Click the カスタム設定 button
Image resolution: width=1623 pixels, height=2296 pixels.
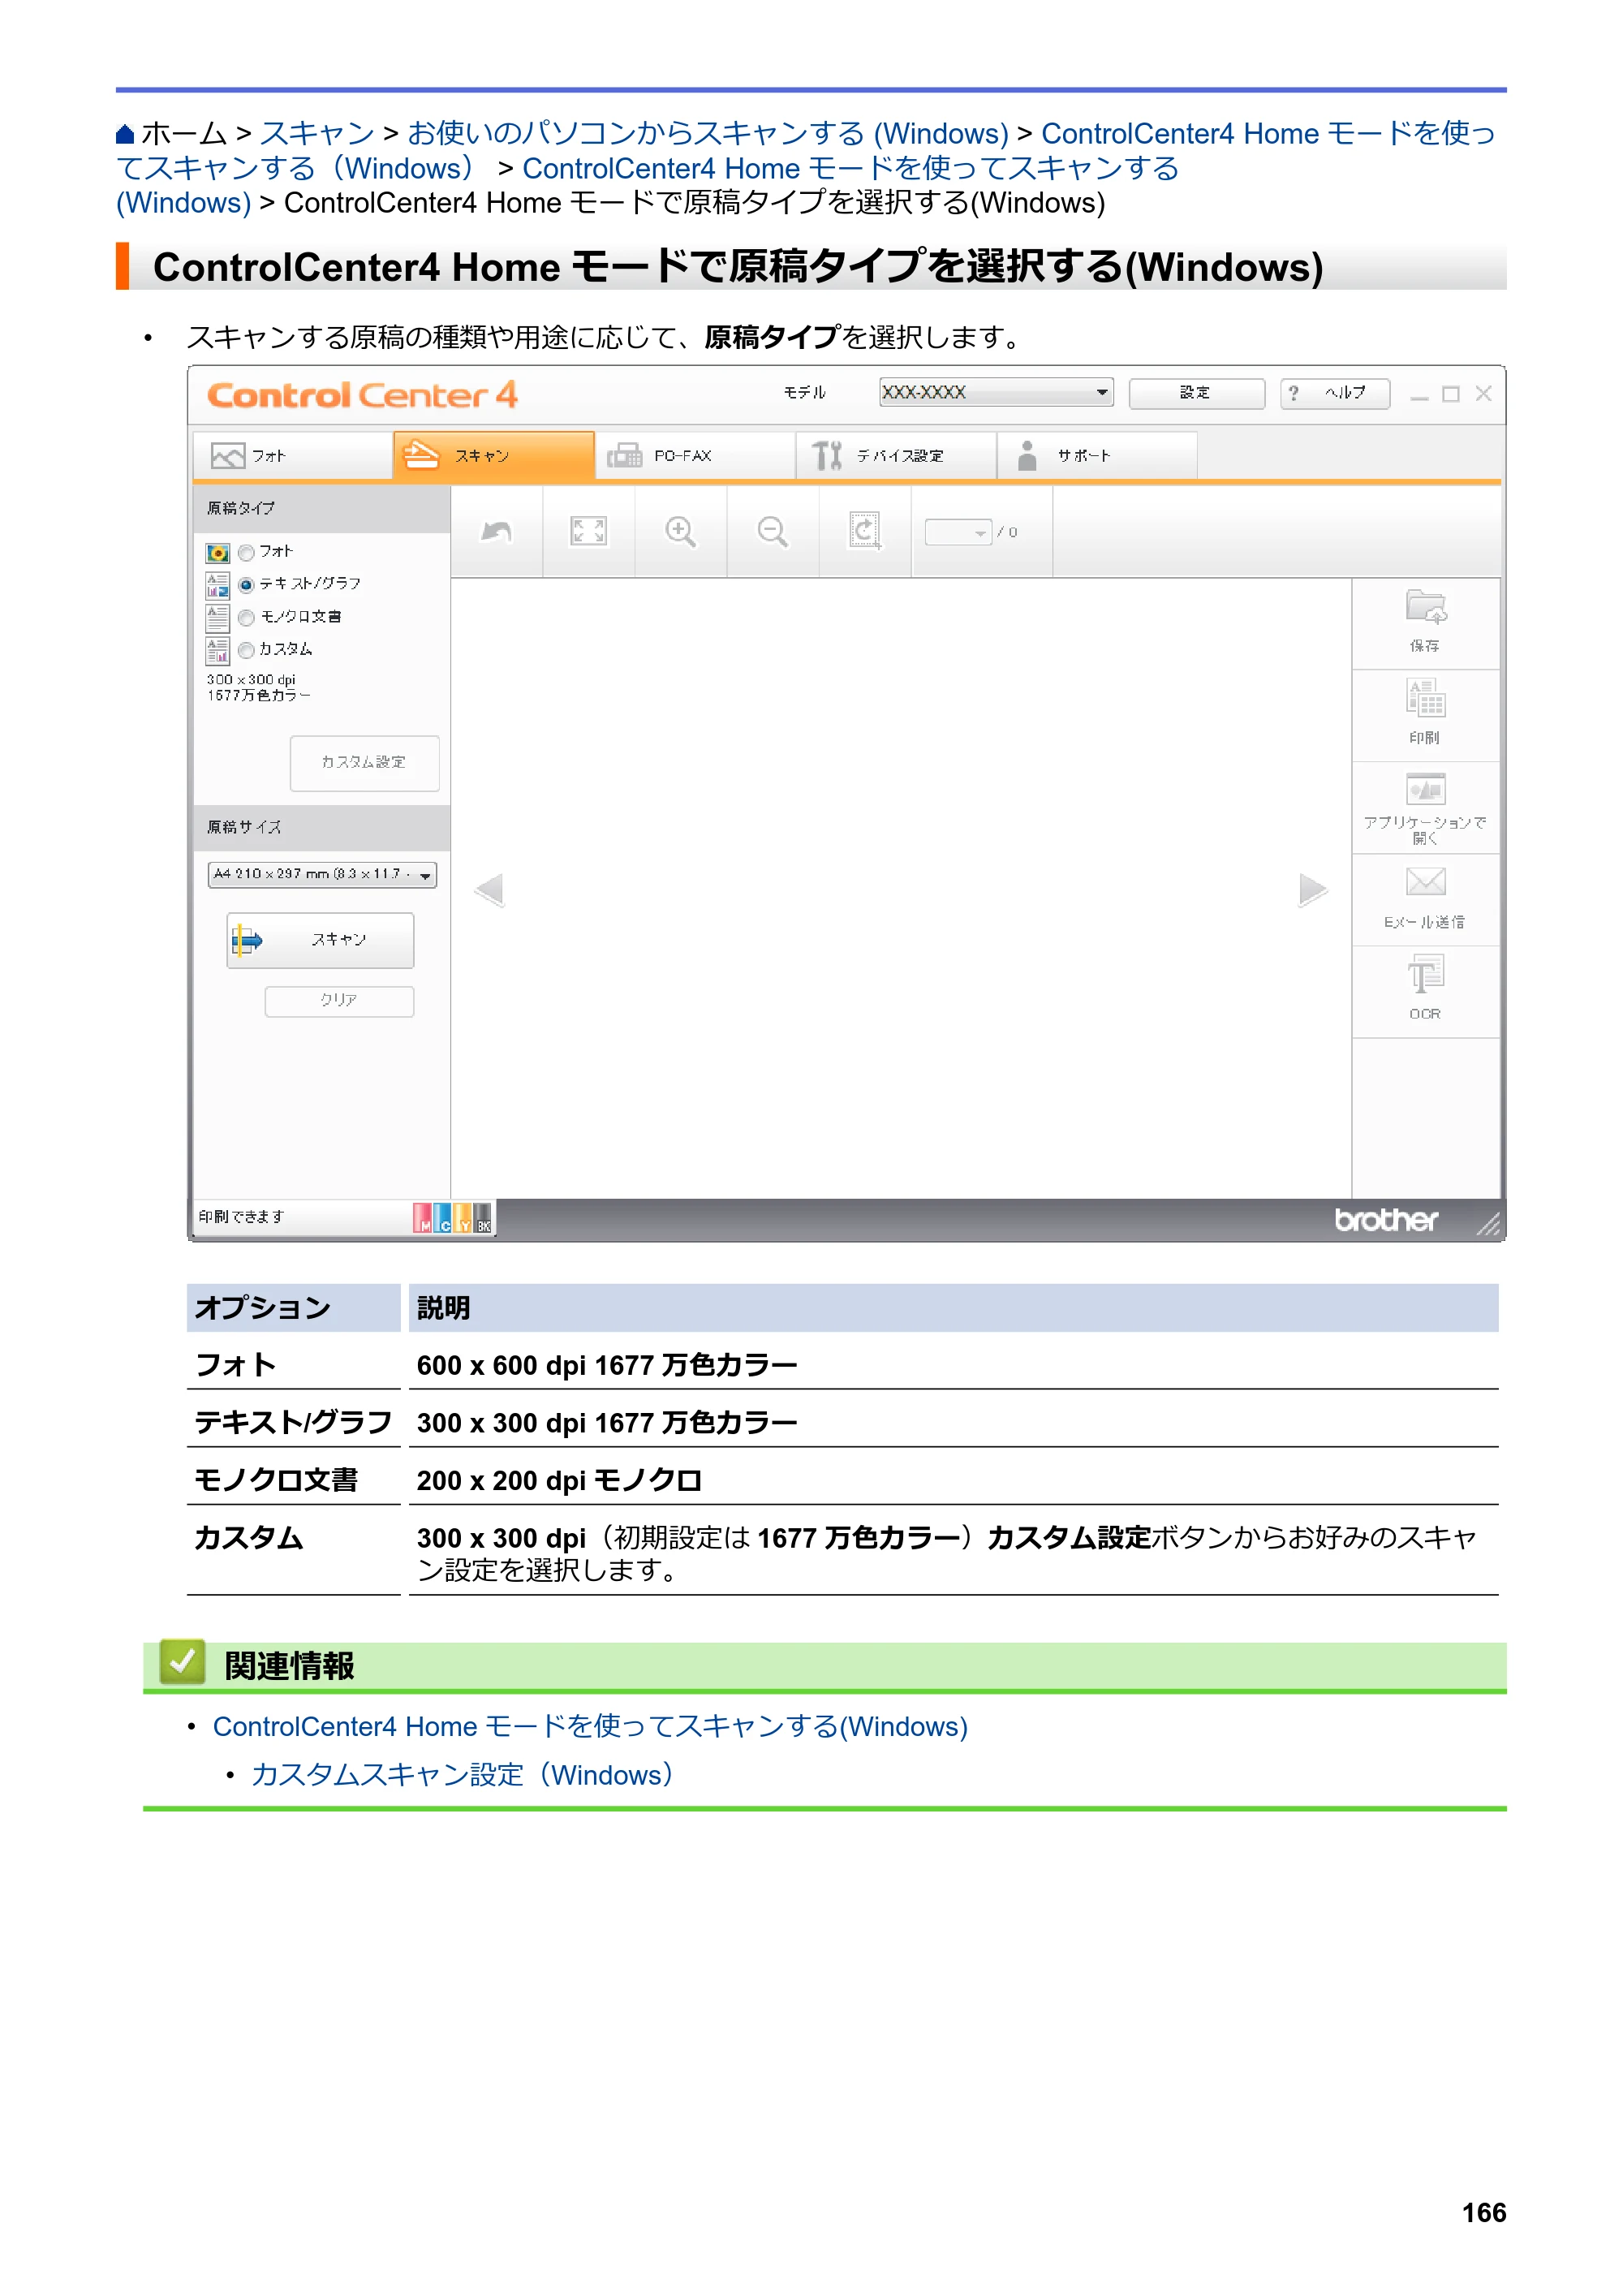[364, 763]
